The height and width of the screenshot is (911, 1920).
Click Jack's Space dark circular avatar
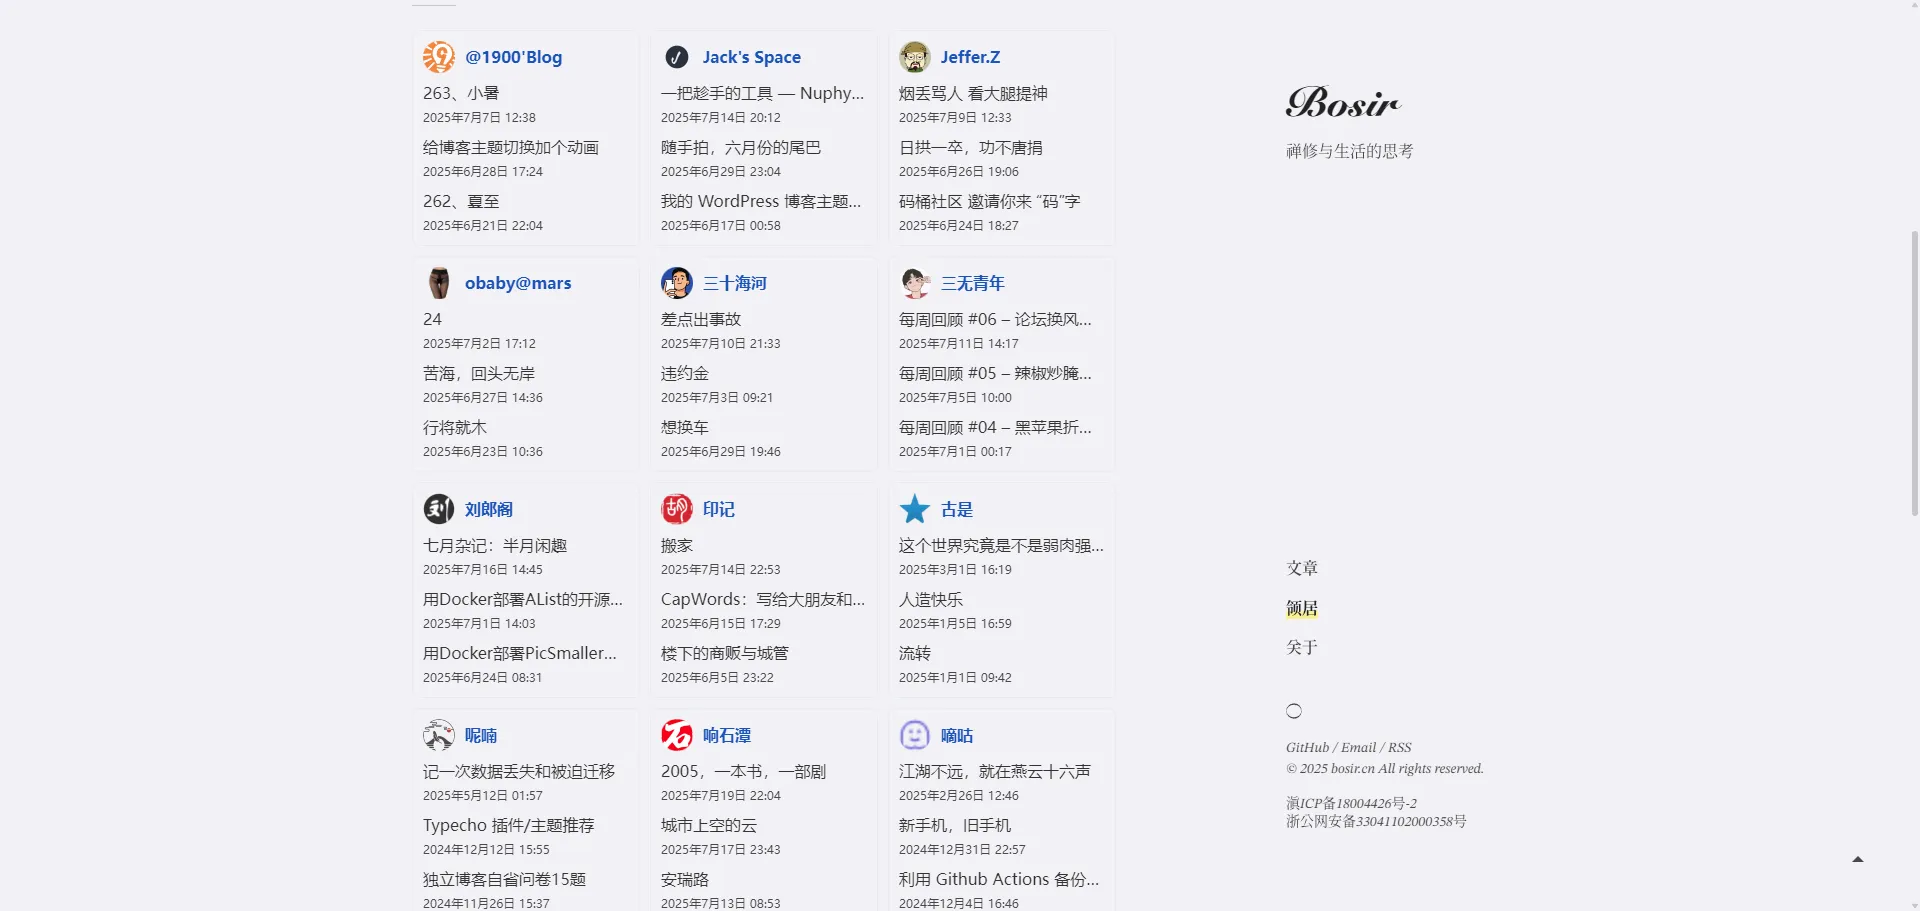677,57
